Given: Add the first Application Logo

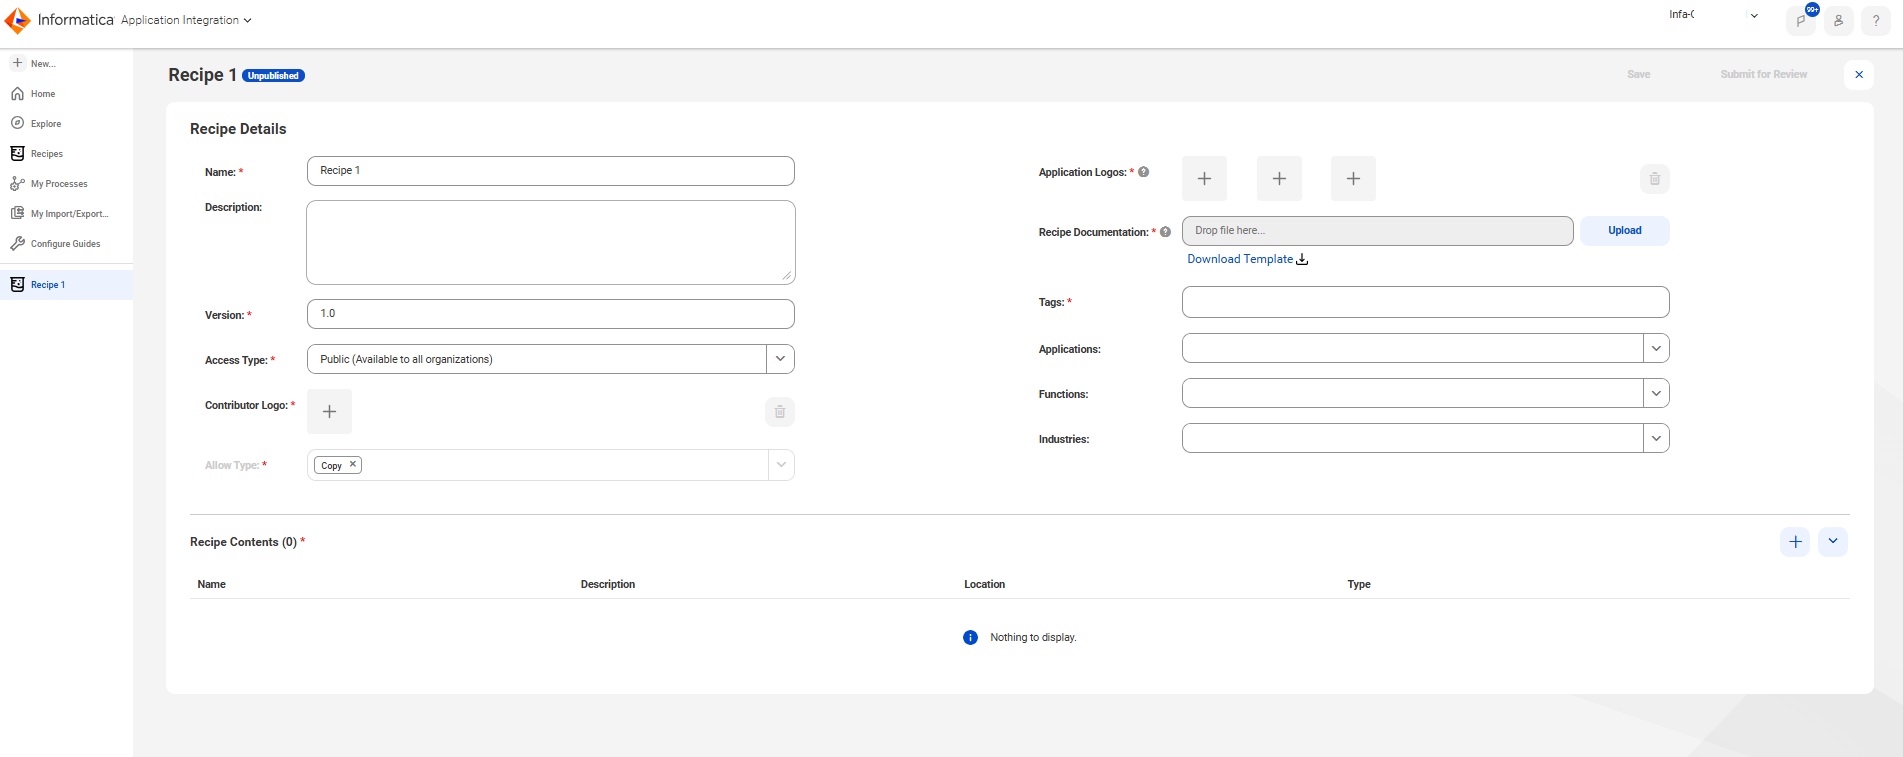Looking at the screenshot, I should pyautogui.click(x=1204, y=178).
